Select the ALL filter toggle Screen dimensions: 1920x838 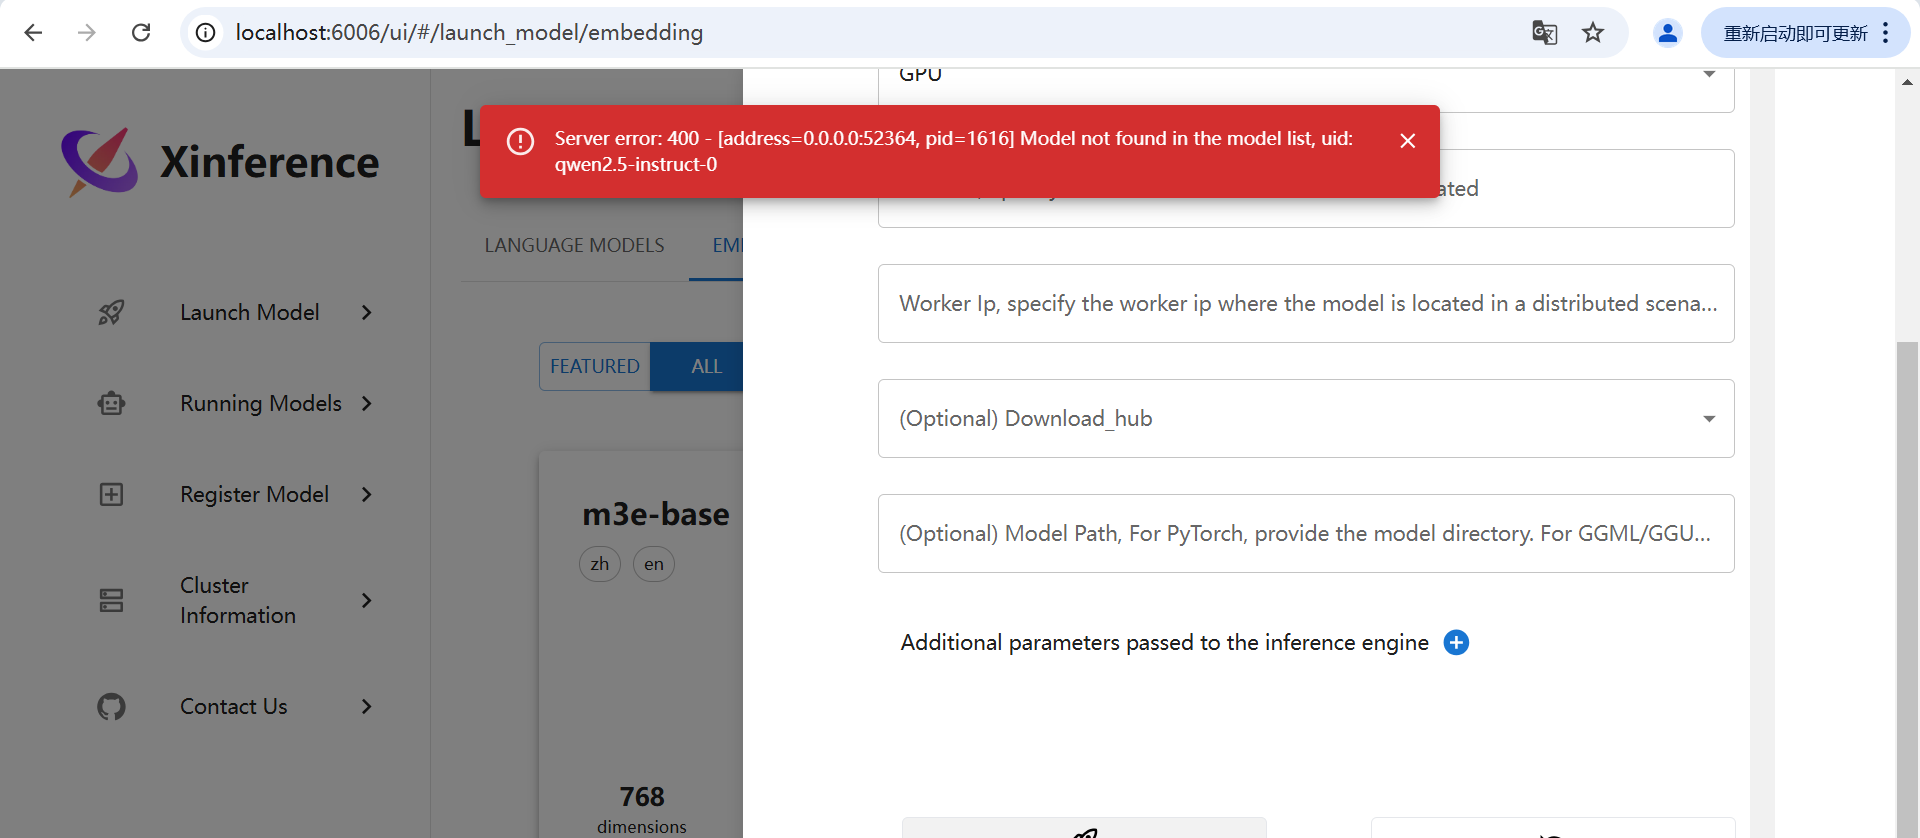[x=706, y=367]
